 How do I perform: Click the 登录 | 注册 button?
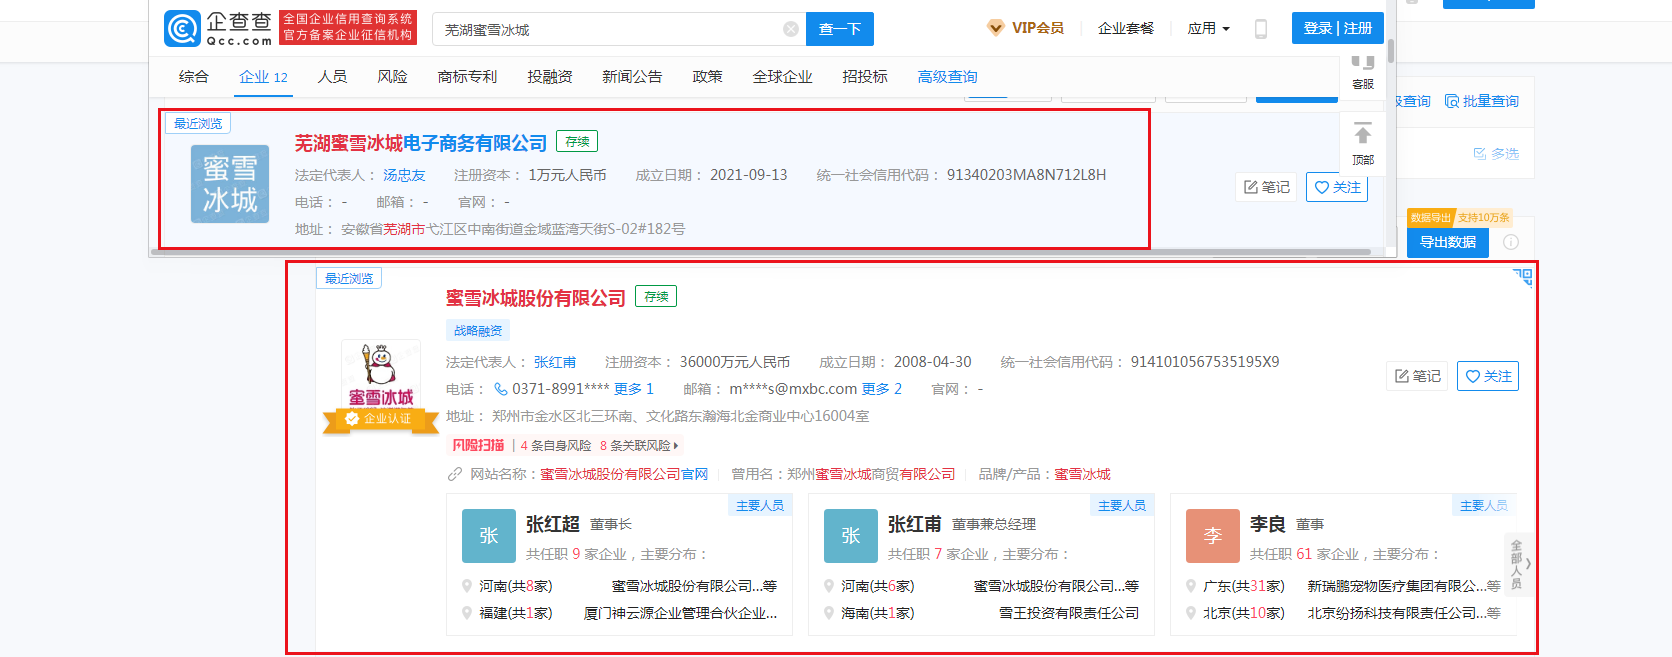[1338, 28]
